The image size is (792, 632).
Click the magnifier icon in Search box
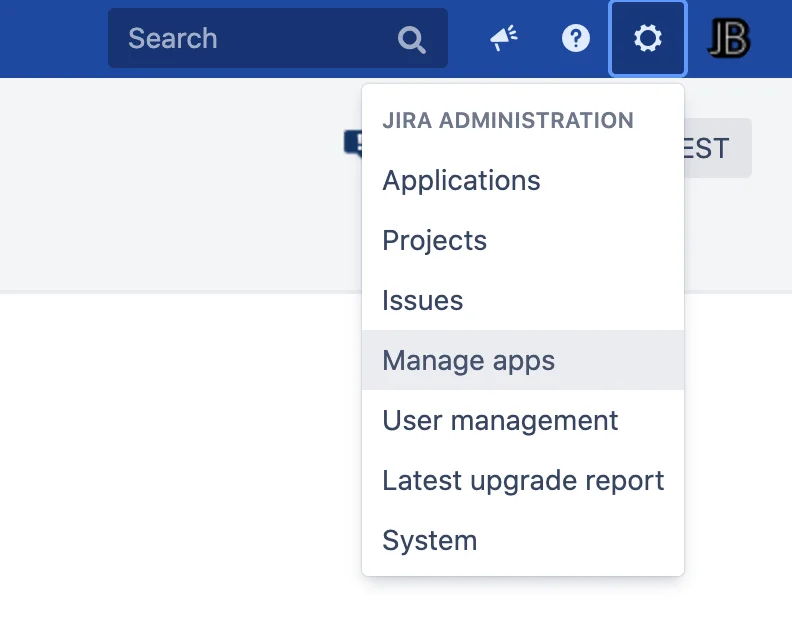412,39
